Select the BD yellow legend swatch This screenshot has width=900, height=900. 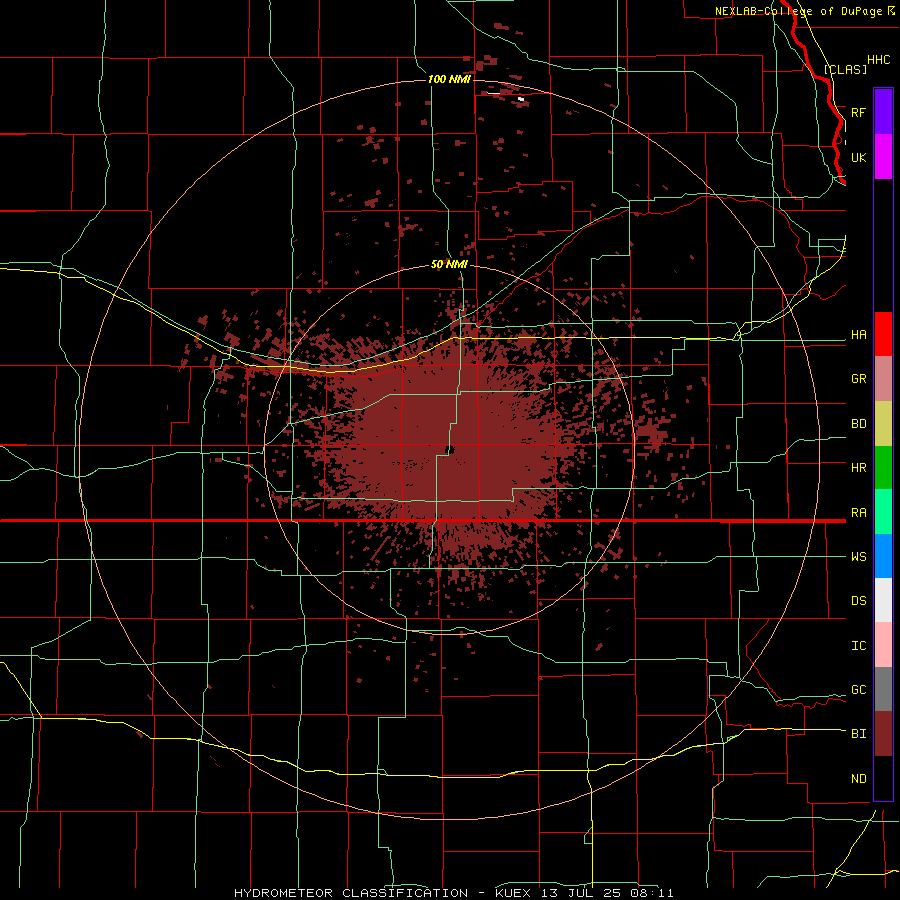point(883,424)
